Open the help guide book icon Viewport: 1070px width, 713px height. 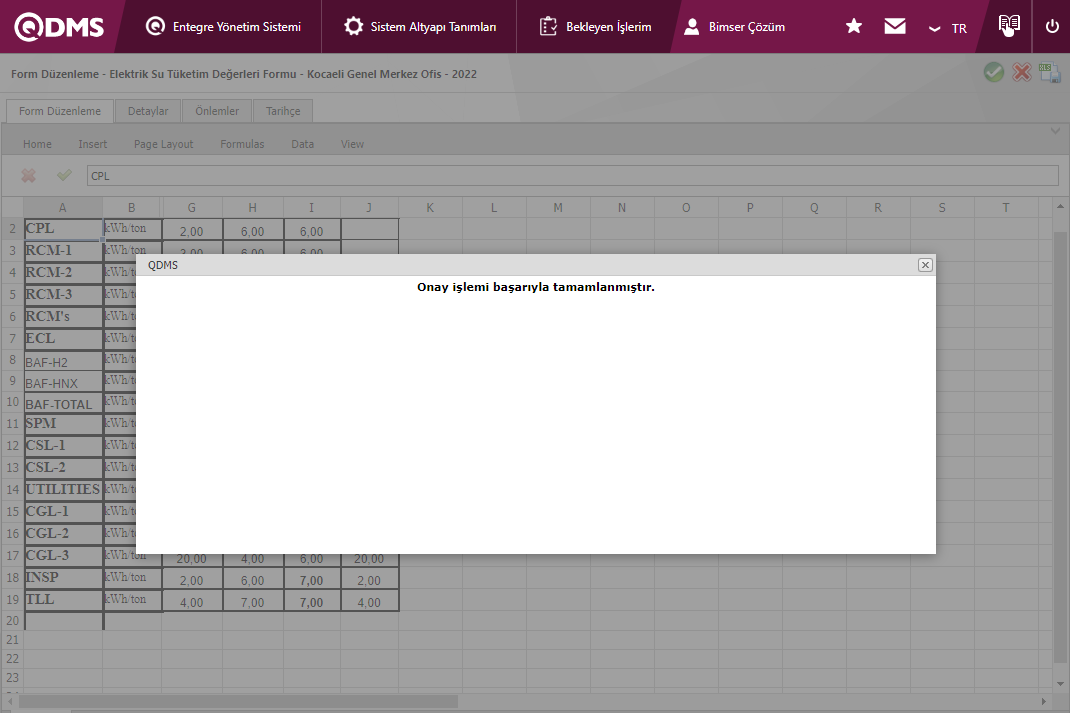[x=1009, y=26]
